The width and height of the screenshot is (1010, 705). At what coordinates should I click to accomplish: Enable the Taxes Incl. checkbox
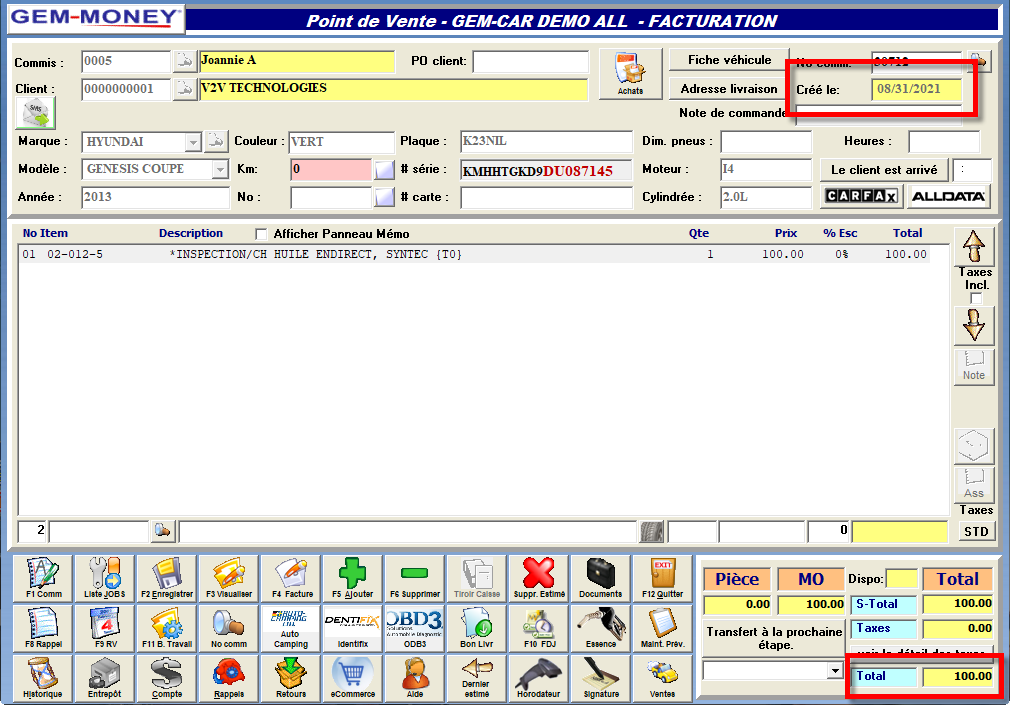click(976, 298)
